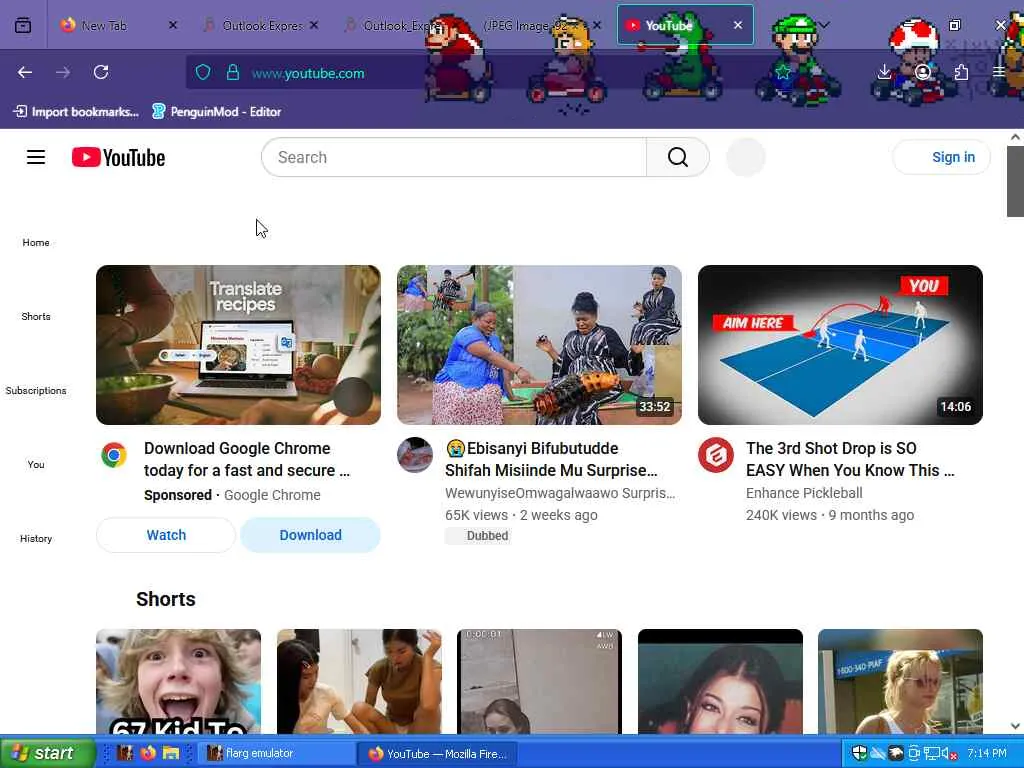Screen dimensions: 1024x768
Task: Click scrollbar up arrow
Action: [1015, 137]
